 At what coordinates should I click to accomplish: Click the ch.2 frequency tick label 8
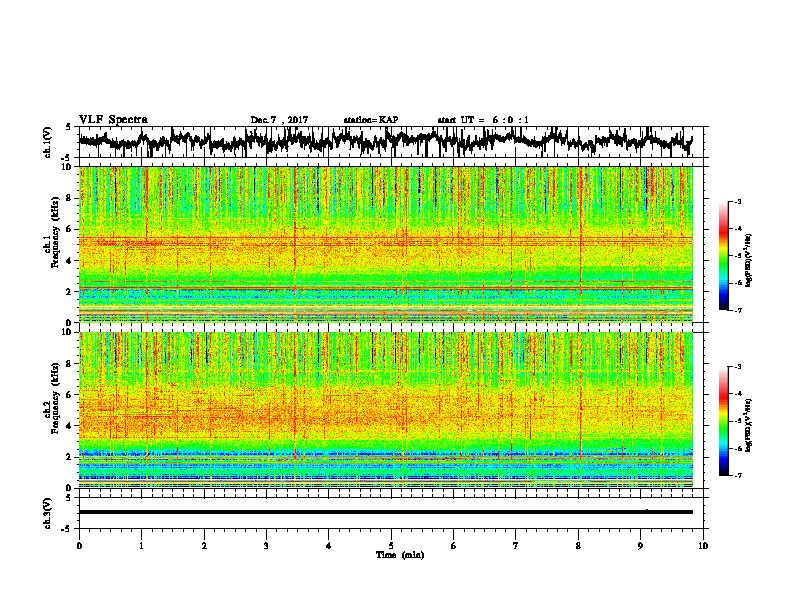(x=69, y=364)
